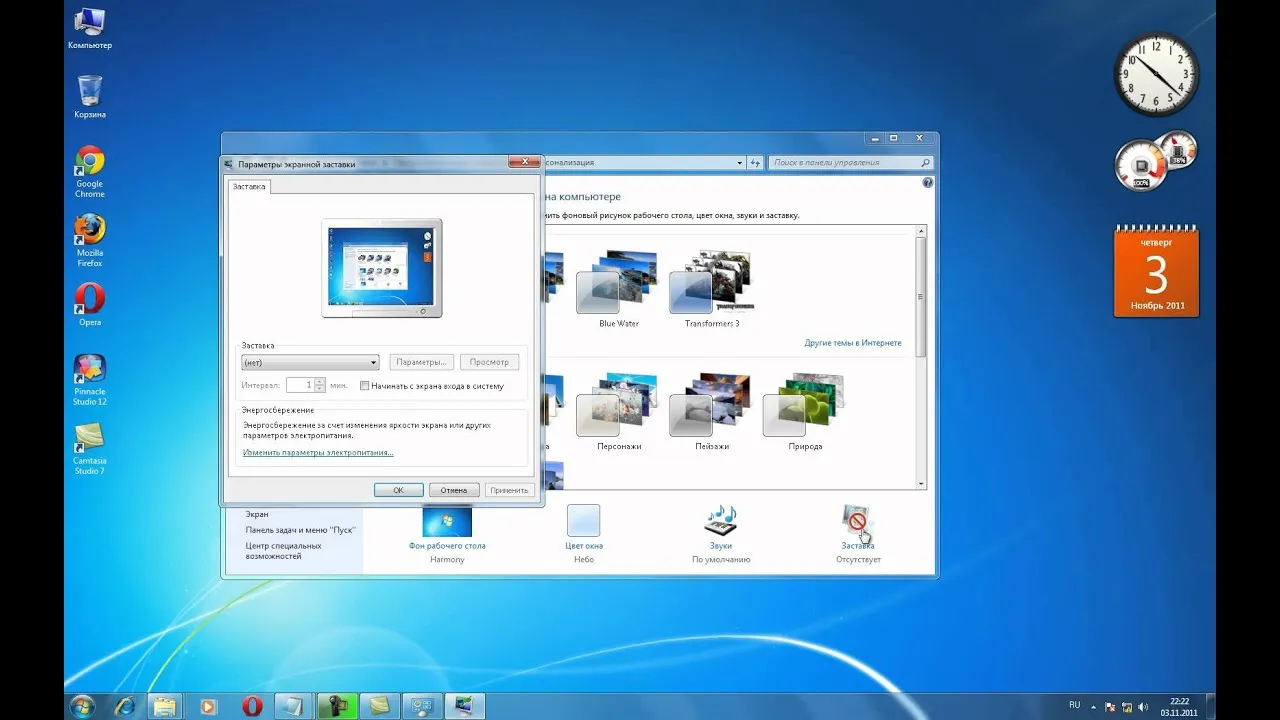Launch Mozilla Firefox from the desktop
This screenshot has width=1280, height=720.
tap(89, 240)
